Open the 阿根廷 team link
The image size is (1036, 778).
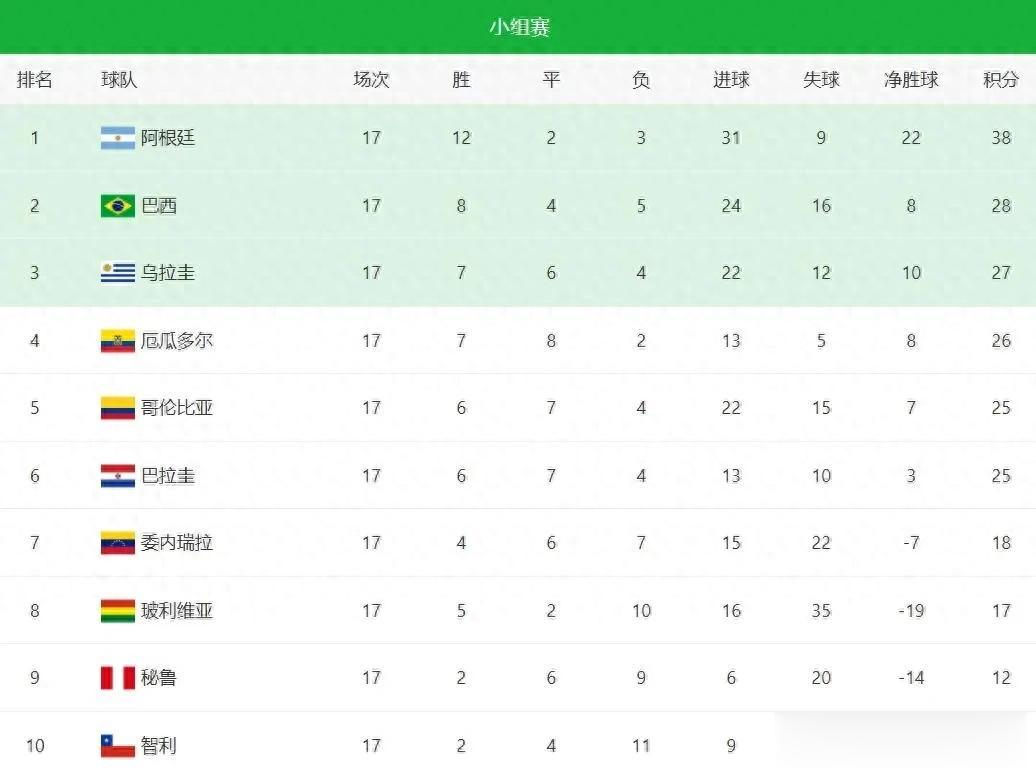(x=168, y=138)
